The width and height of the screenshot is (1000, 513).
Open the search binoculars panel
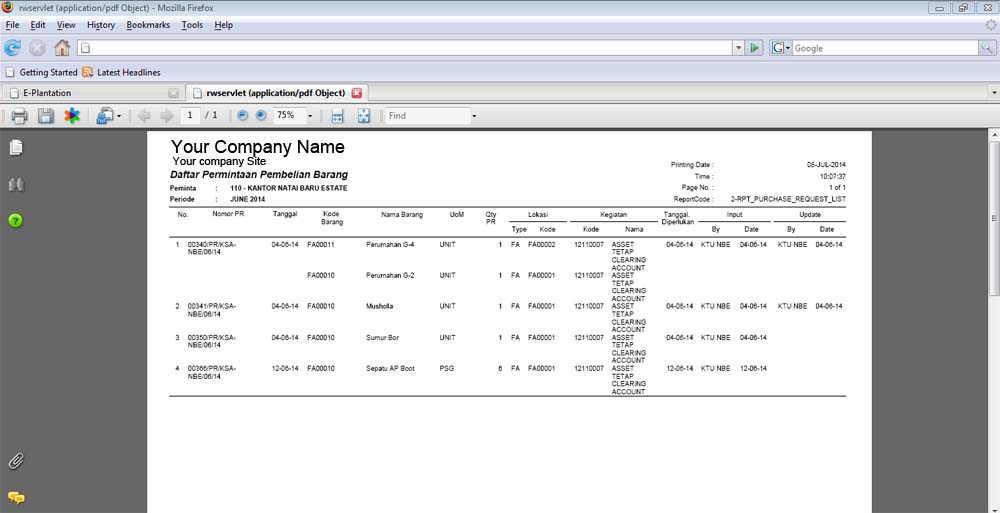[x=16, y=184]
